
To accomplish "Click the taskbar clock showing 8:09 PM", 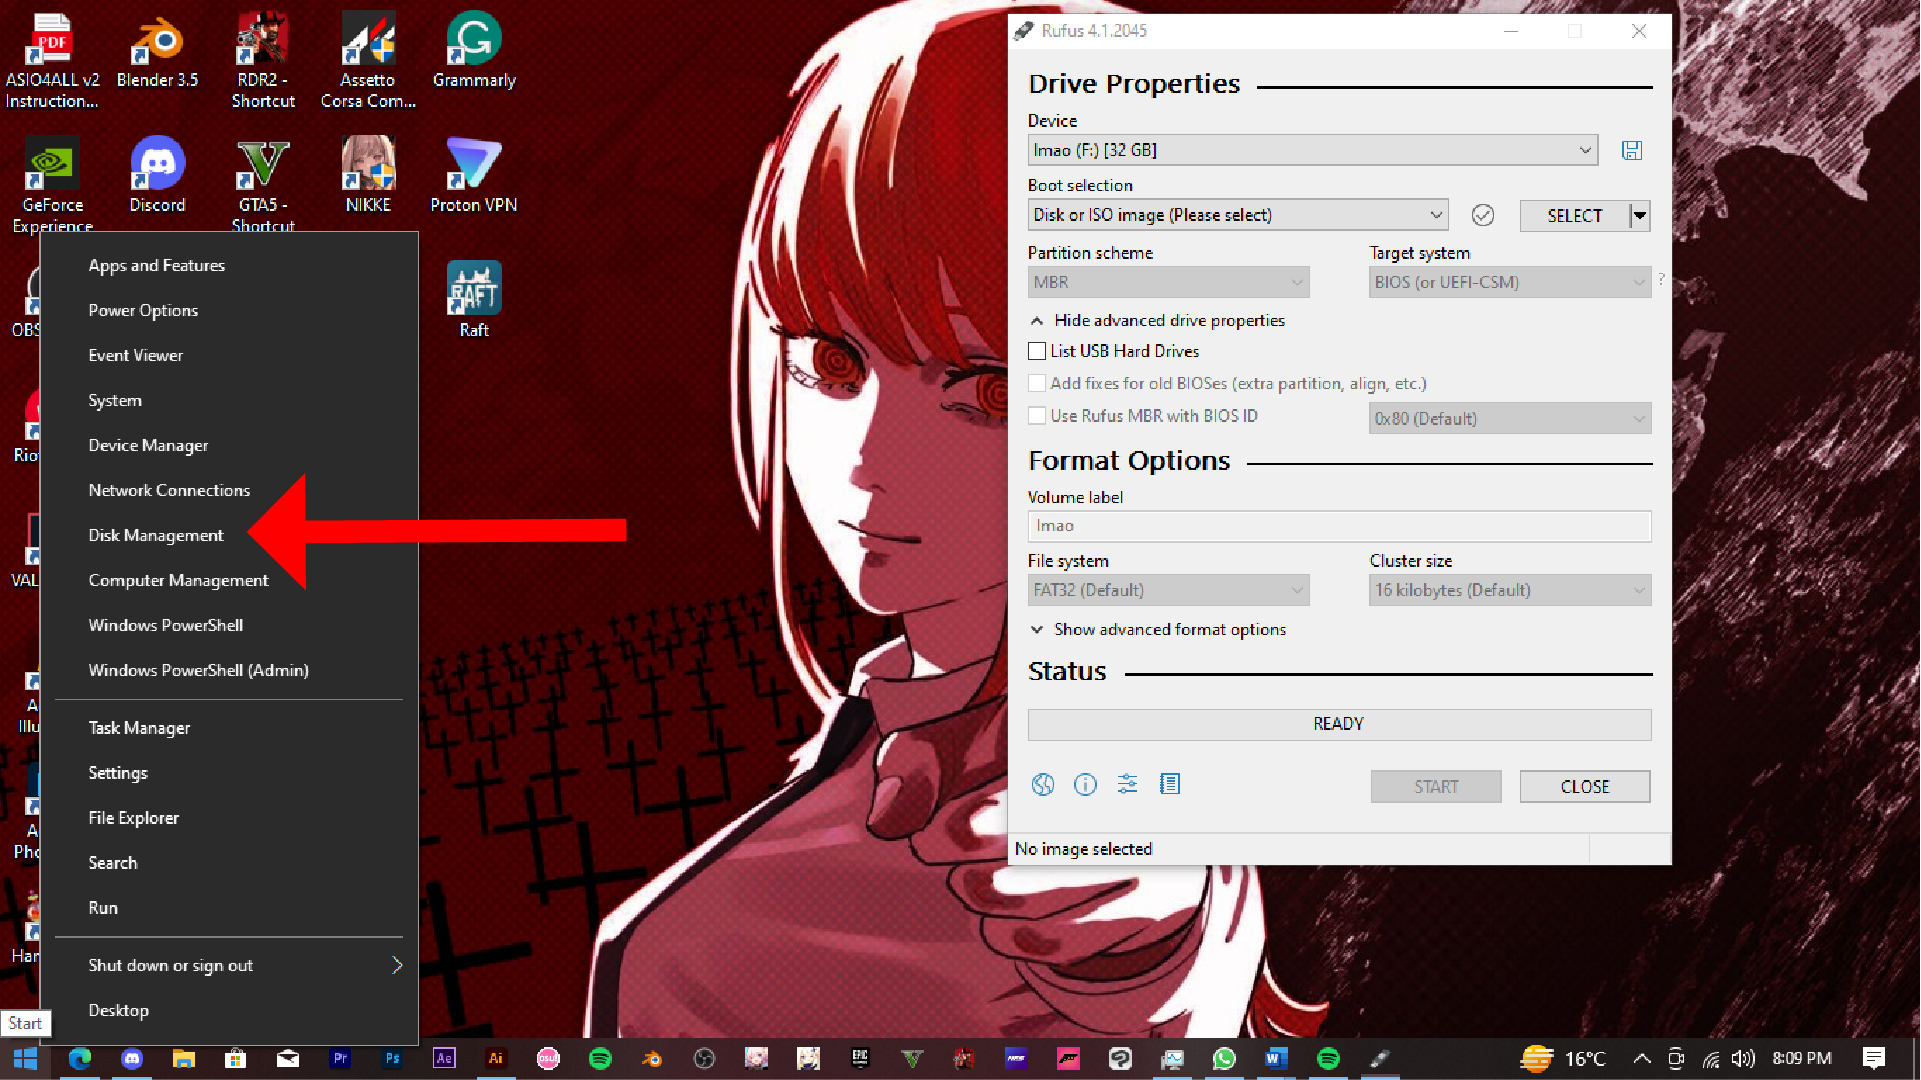I will tap(1802, 1059).
